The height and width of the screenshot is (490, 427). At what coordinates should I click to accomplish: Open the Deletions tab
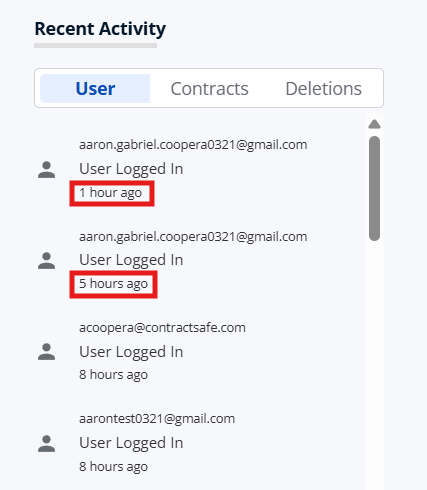323,89
